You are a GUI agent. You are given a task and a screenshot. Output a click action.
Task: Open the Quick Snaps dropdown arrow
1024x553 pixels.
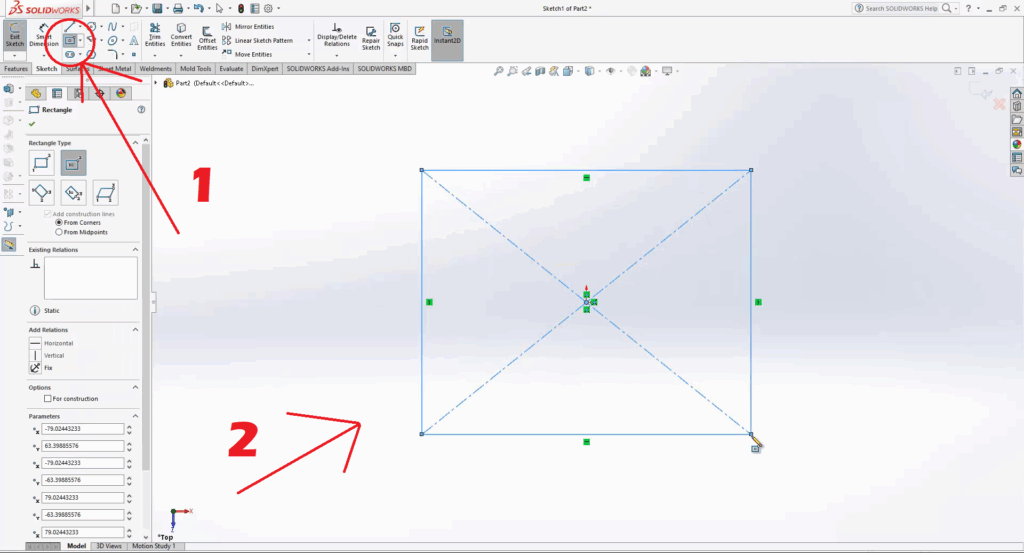pyautogui.click(x=396, y=55)
